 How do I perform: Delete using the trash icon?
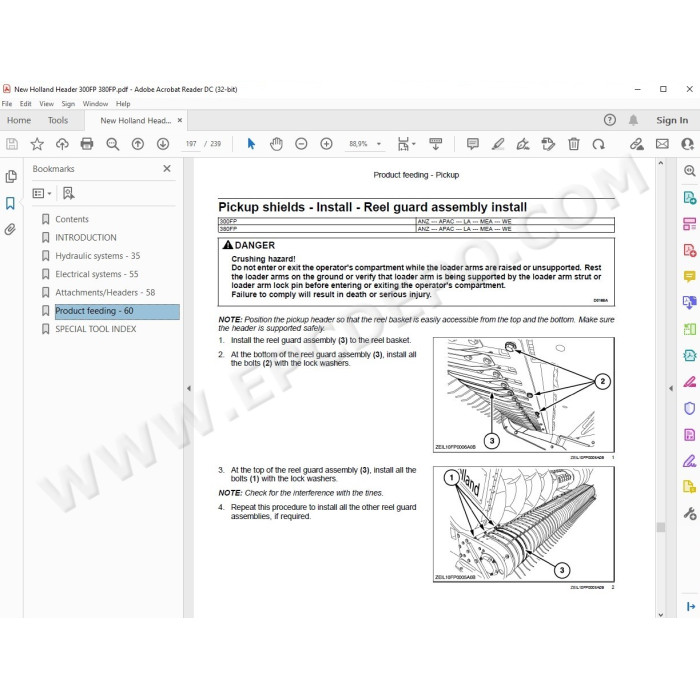[x=574, y=144]
